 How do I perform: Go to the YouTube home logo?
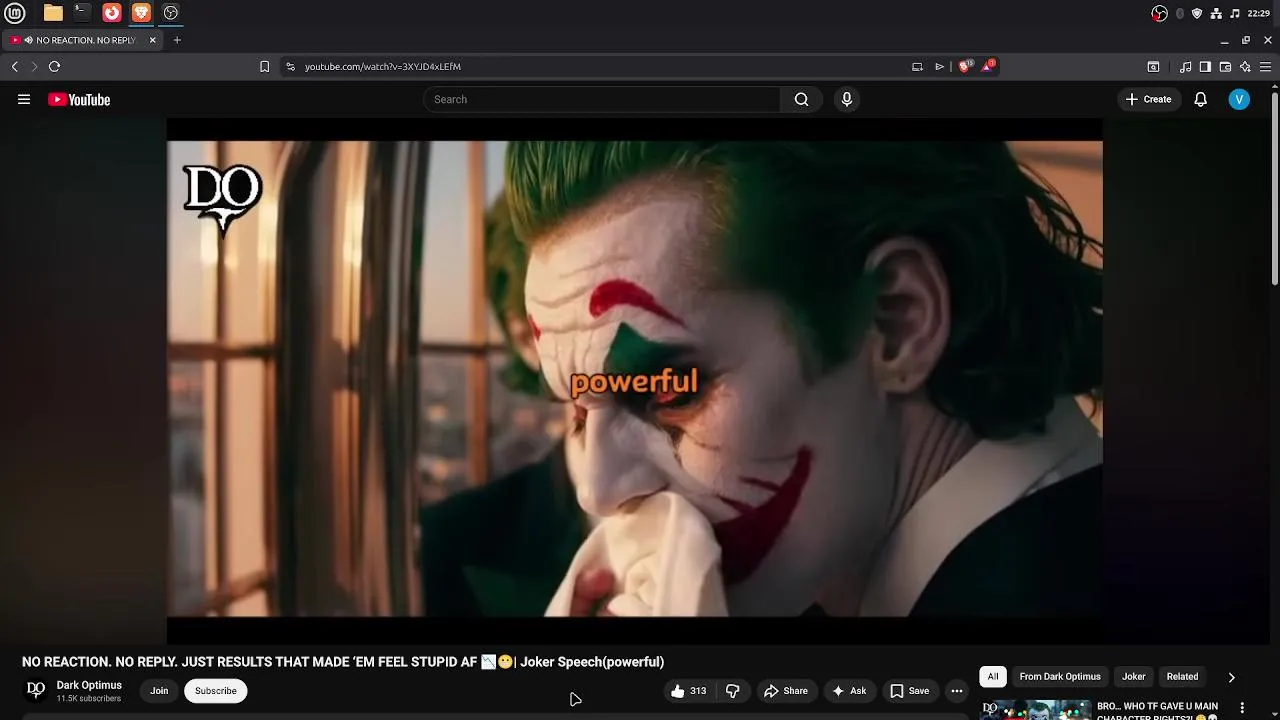point(79,99)
